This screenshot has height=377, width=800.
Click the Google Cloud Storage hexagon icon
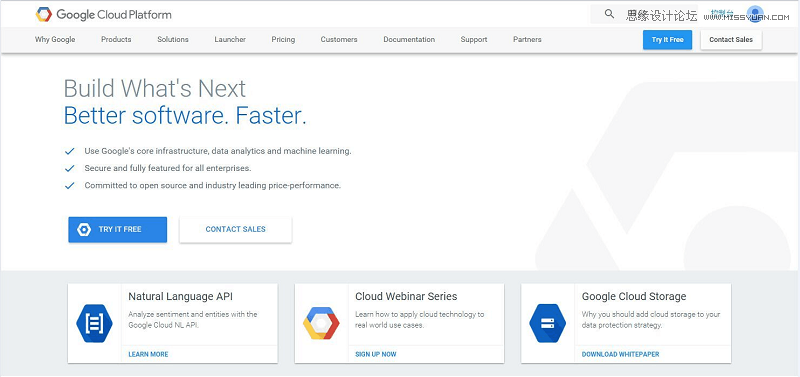click(x=547, y=323)
